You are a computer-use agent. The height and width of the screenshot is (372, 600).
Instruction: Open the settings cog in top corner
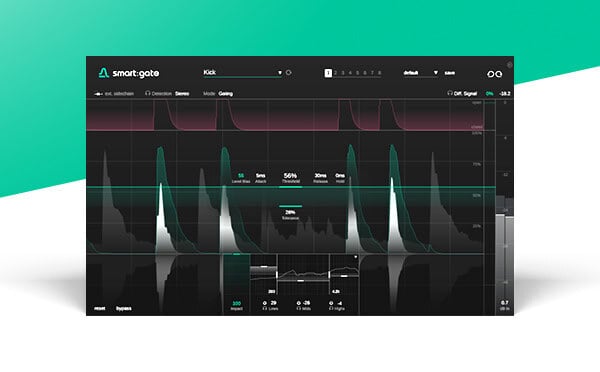[x=510, y=65]
